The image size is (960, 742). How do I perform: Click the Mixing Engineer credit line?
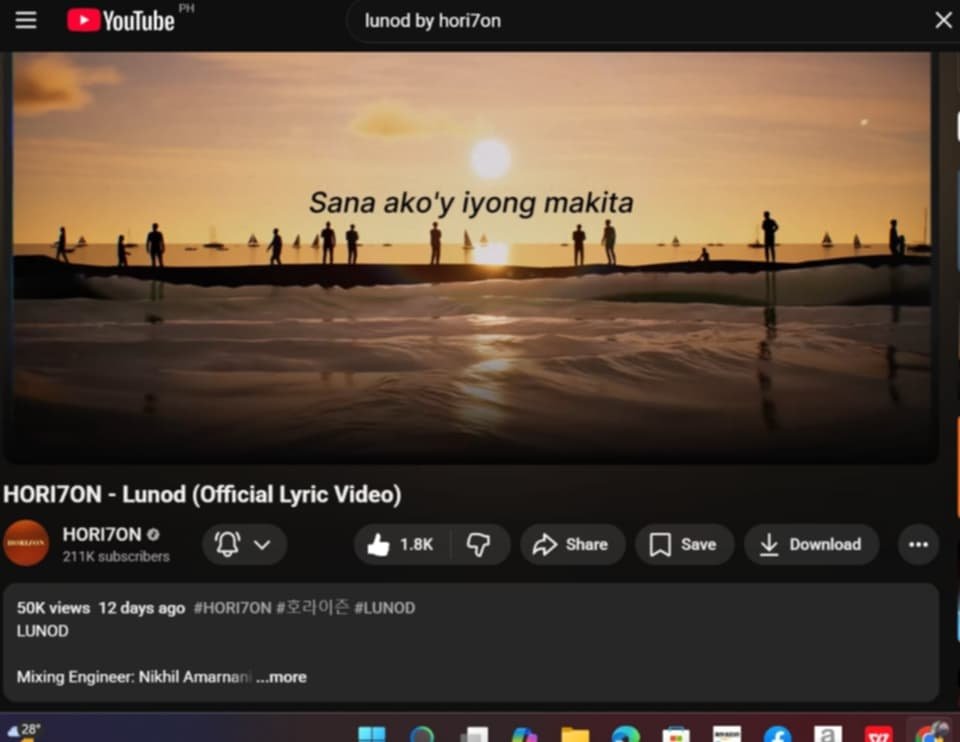pyautogui.click(x=133, y=677)
